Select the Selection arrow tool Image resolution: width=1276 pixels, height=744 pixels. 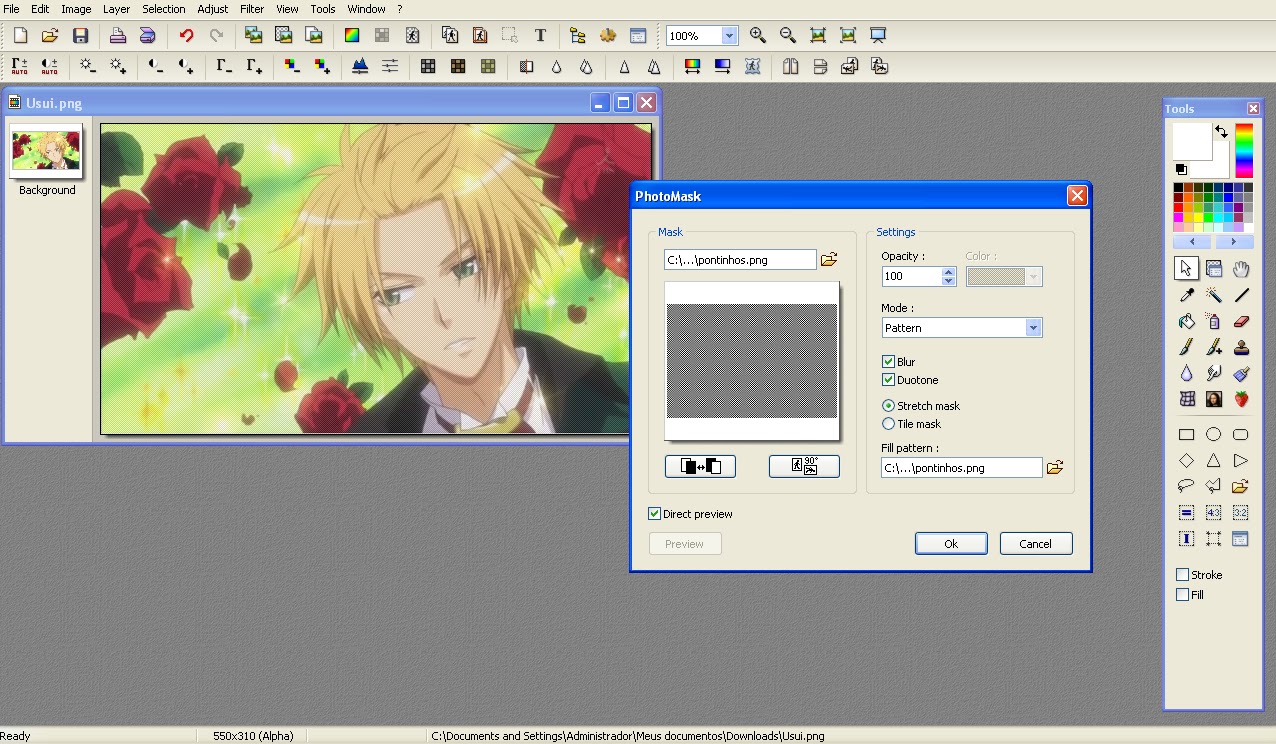(x=1187, y=268)
